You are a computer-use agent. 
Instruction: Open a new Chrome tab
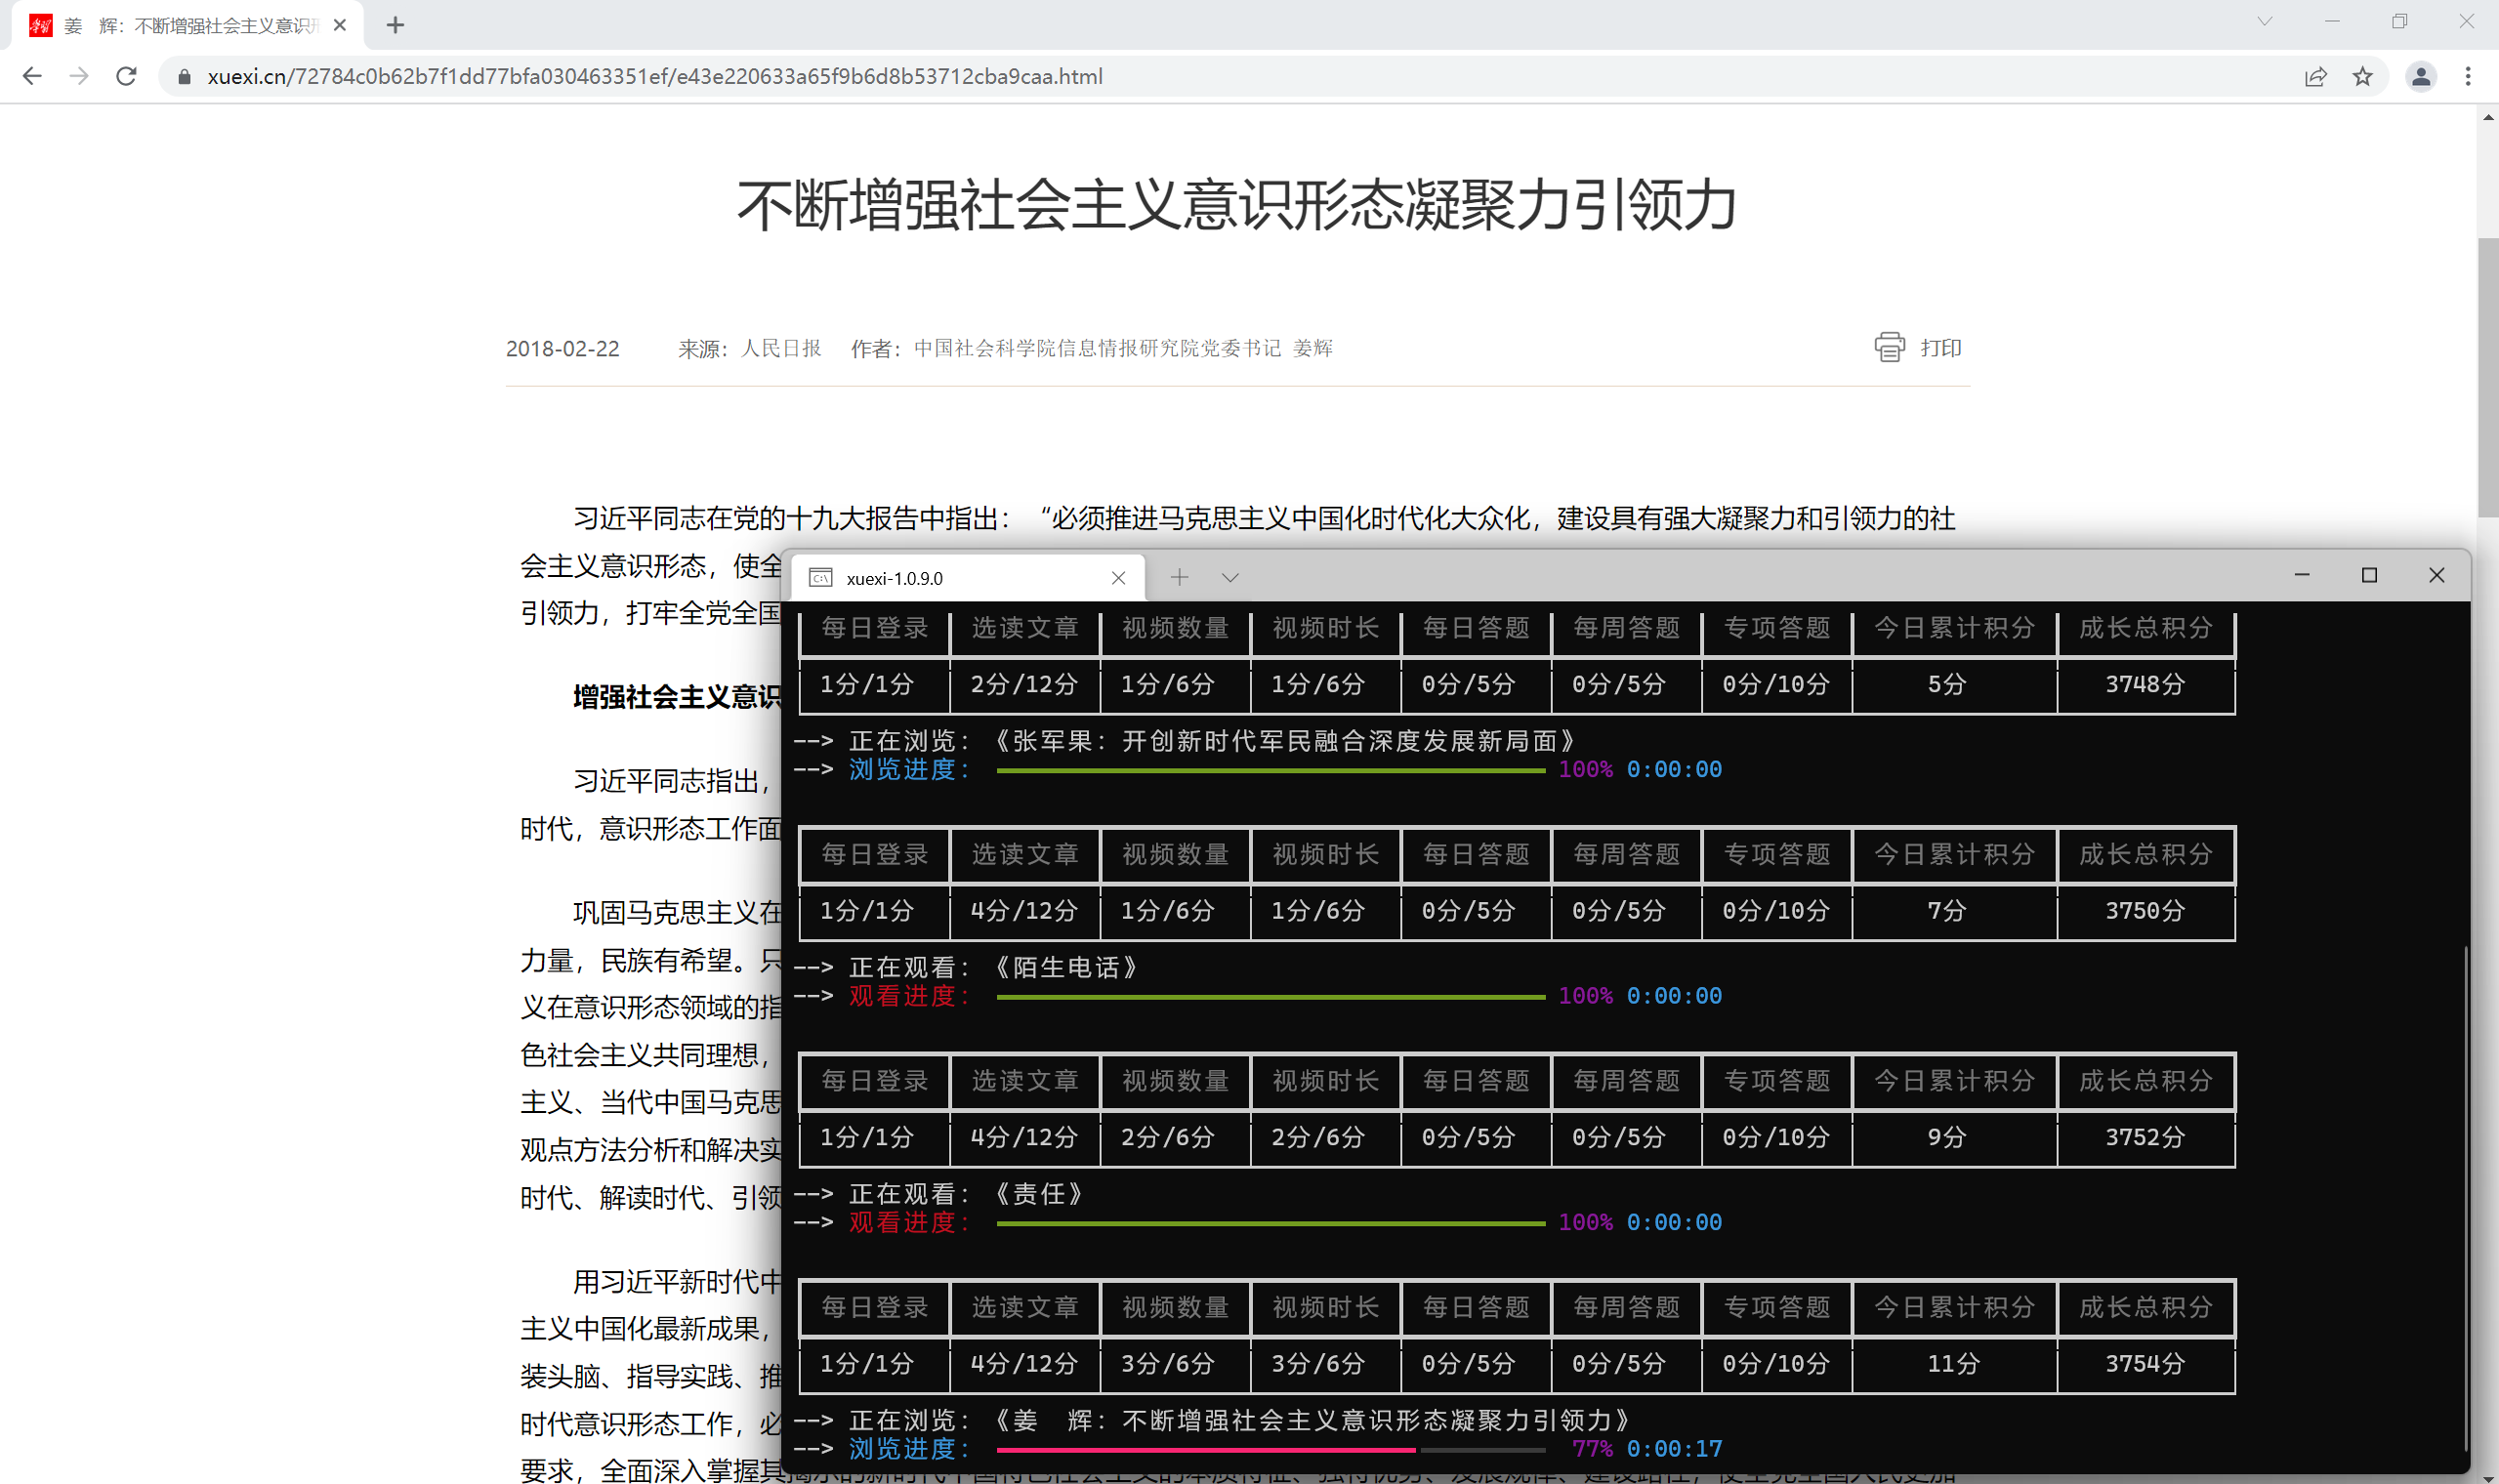click(x=395, y=25)
